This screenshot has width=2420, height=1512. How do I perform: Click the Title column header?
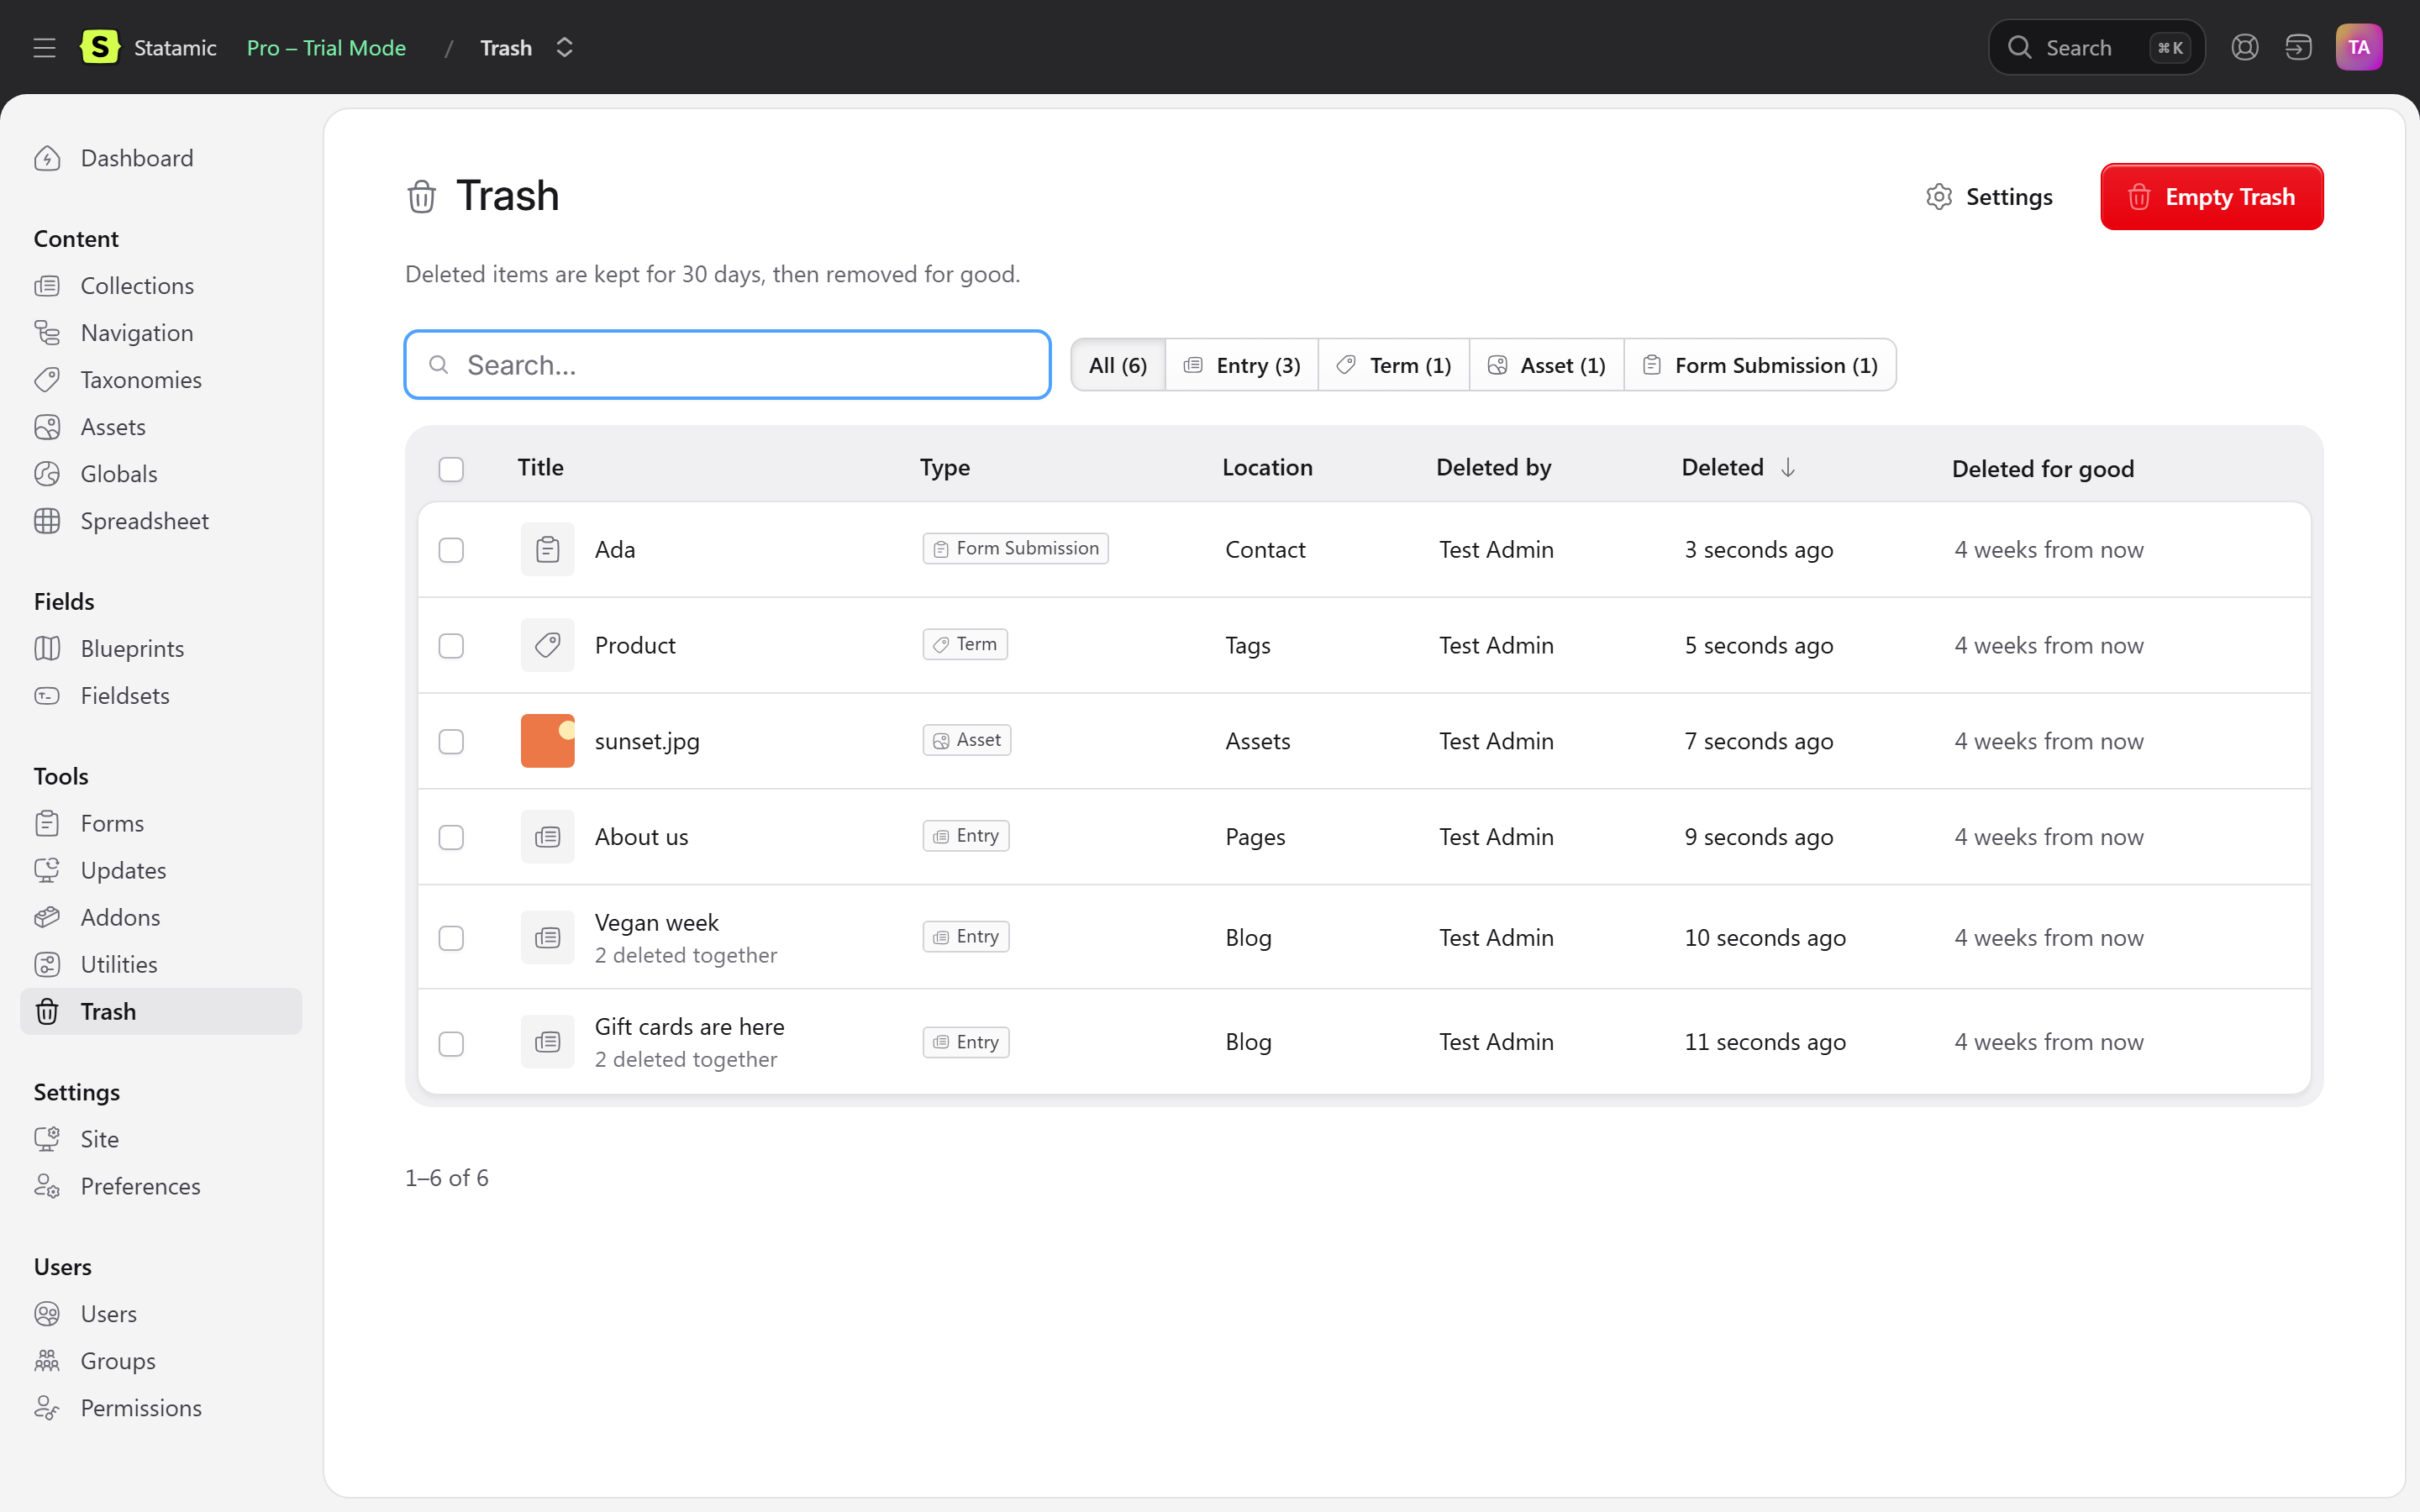[540, 467]
